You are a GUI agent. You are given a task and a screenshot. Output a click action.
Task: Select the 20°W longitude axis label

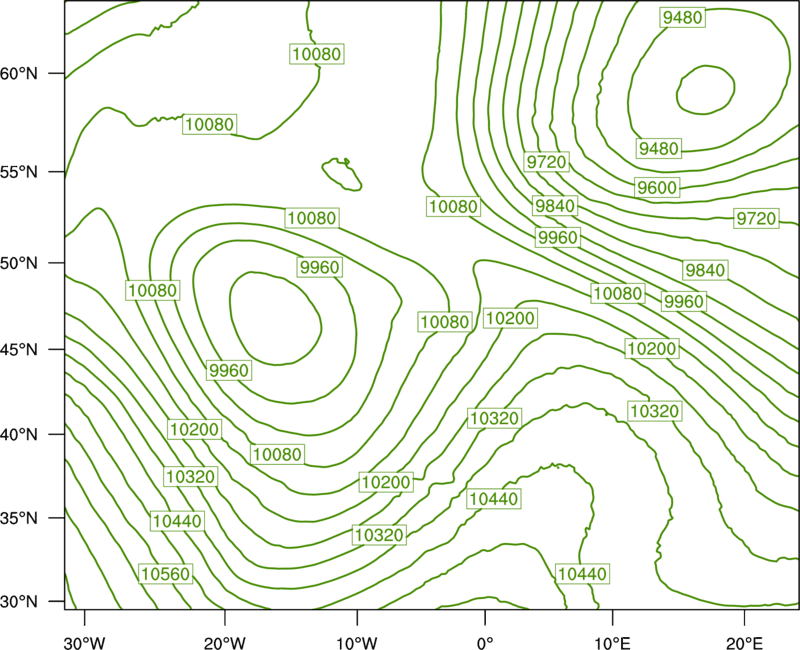(x=225, y=643)
